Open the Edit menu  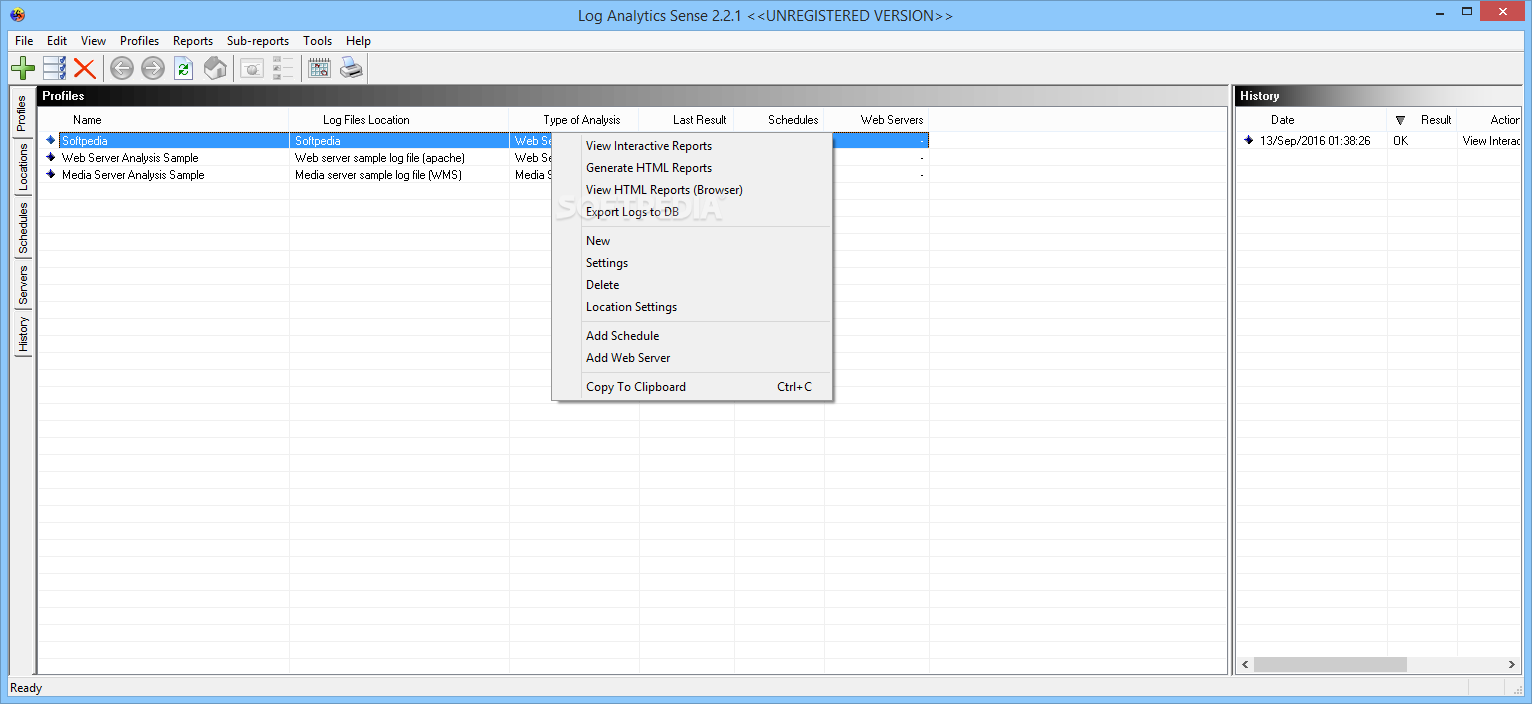click(57, 41)
